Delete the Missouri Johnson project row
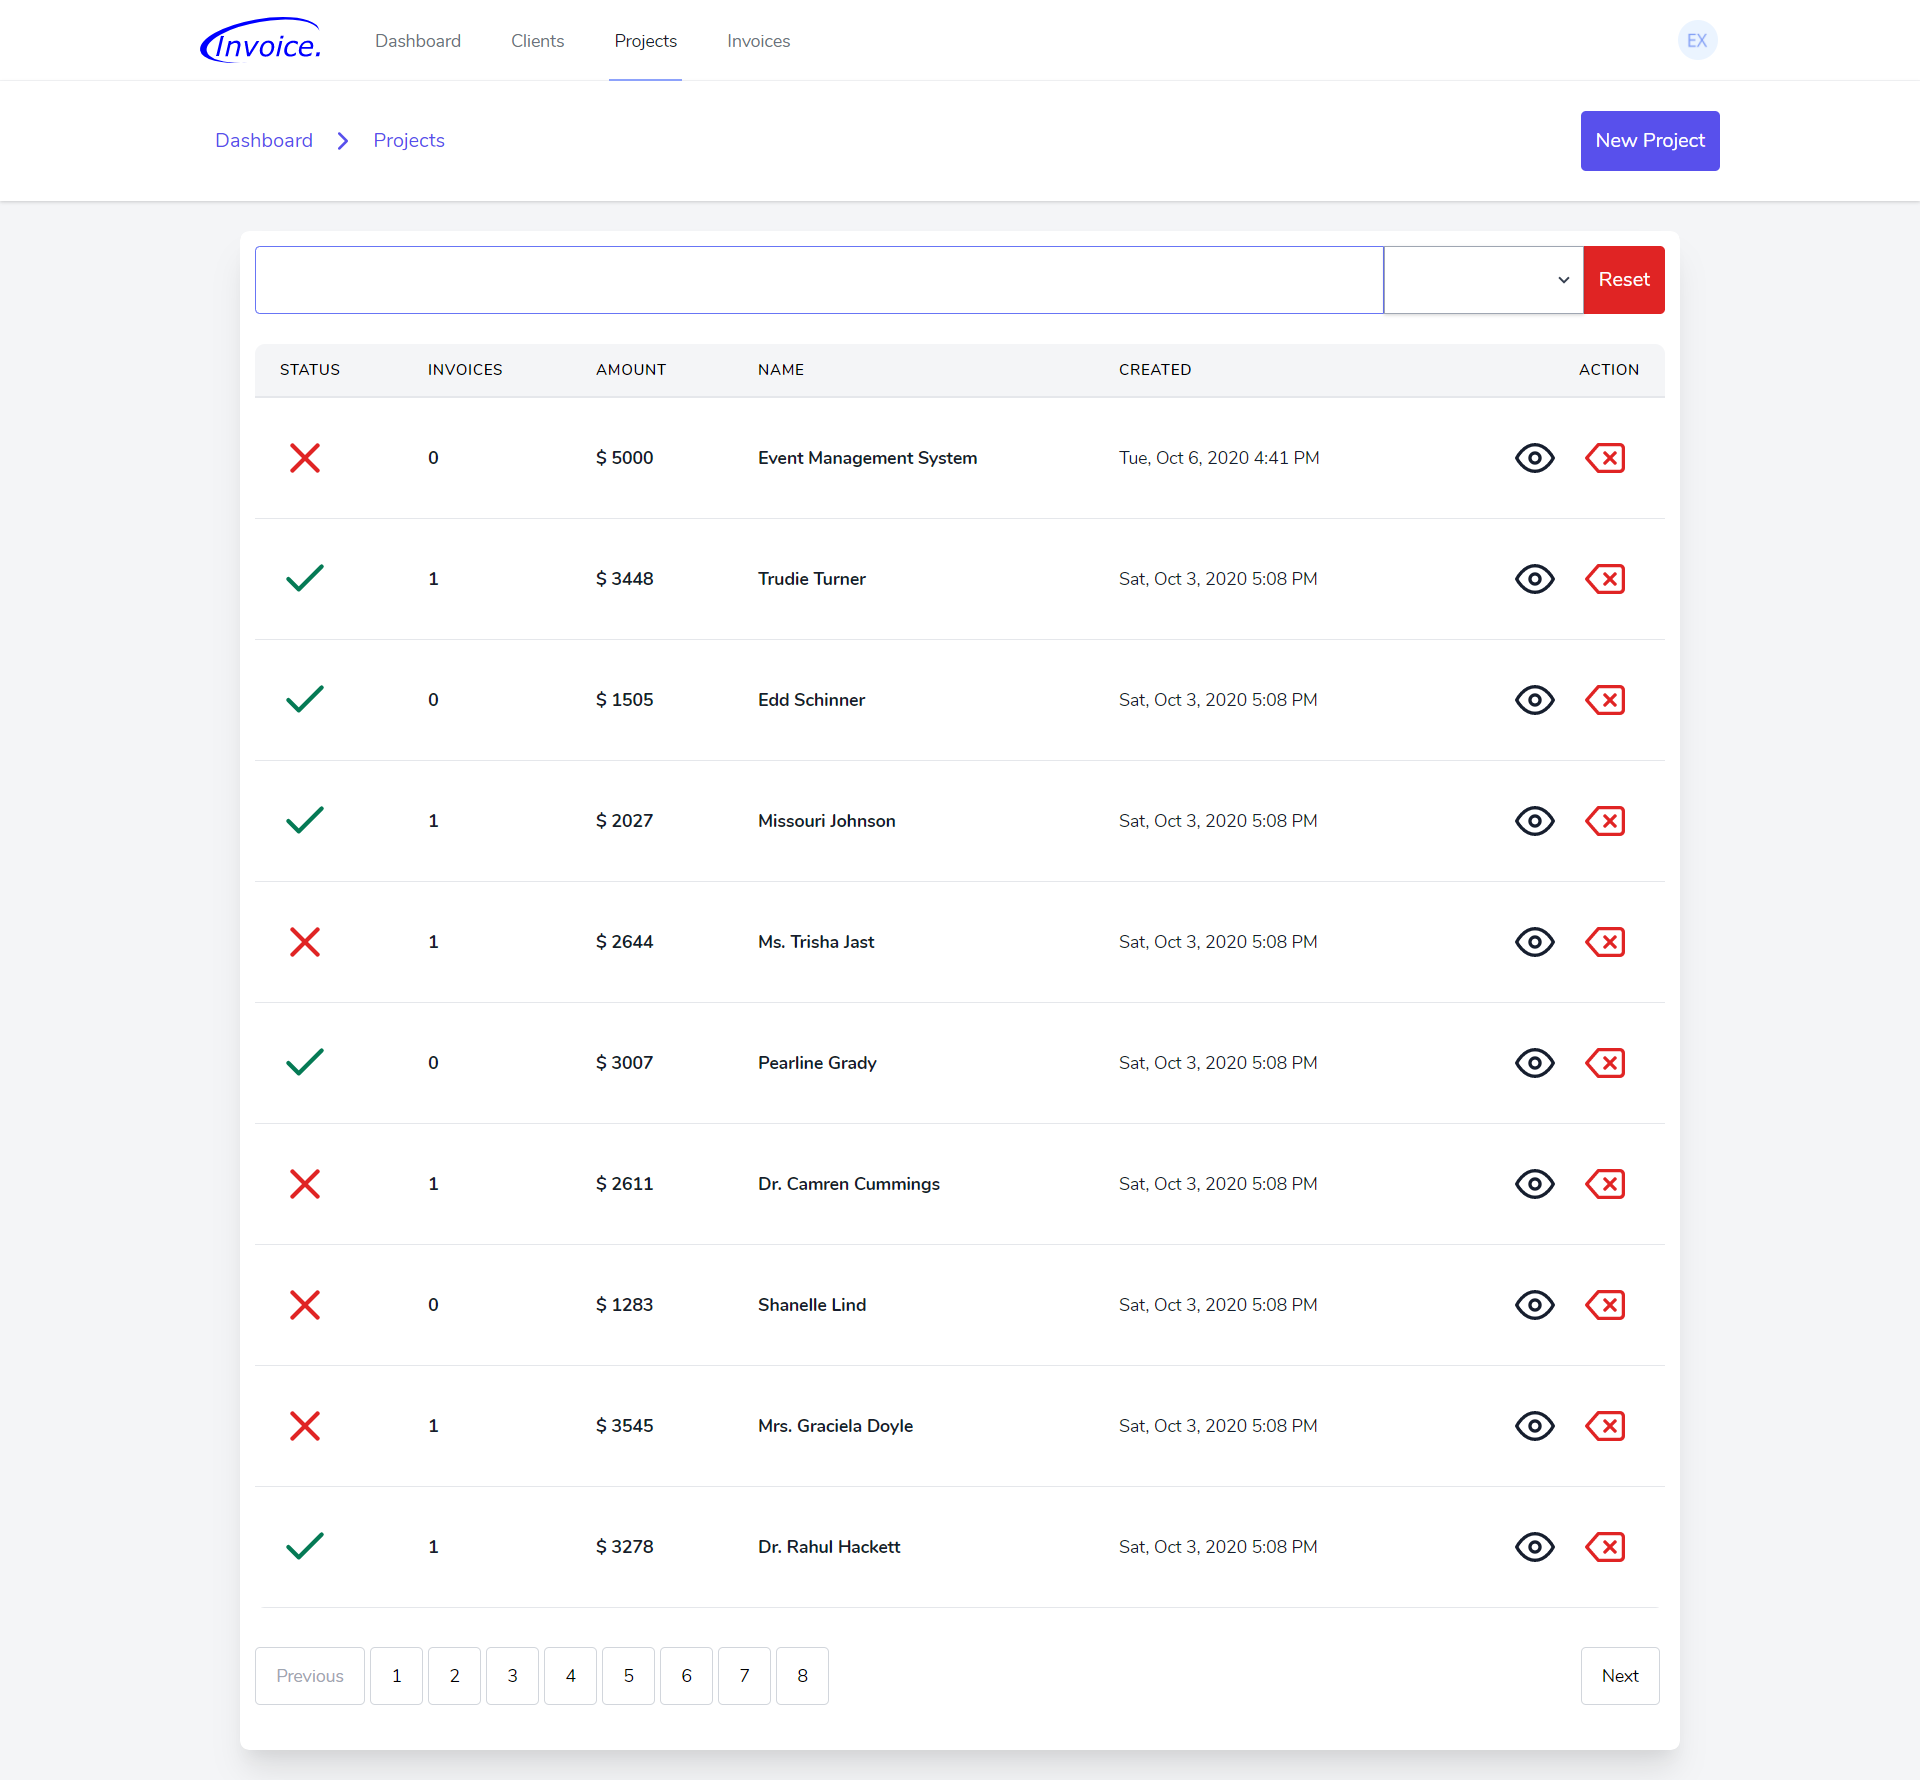Viewport: 1920px width, 1780px height. pos(1605,821)
